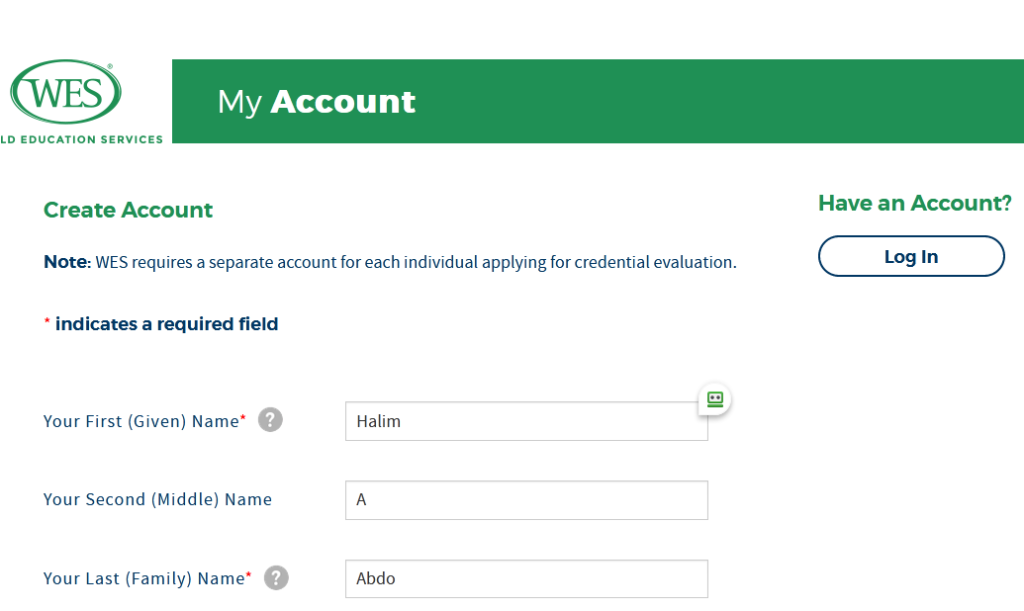Click the Have an Account? heading
Screen dimensions: 1024x611
coord(914,203)
